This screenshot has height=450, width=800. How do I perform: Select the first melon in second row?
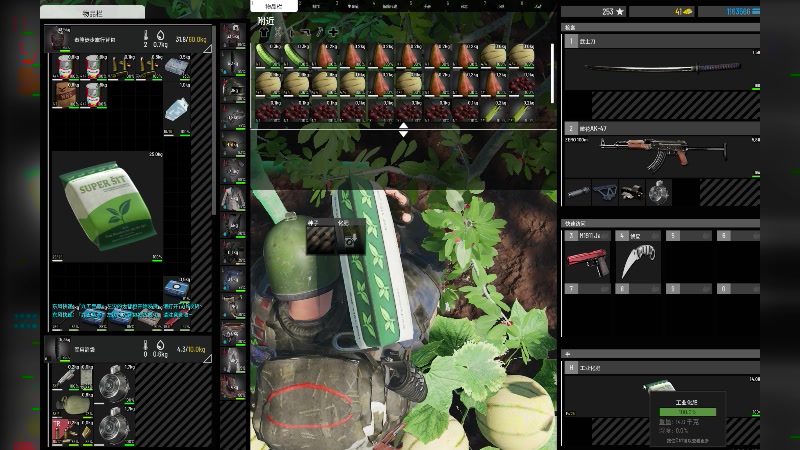click(x=268, y=83)
